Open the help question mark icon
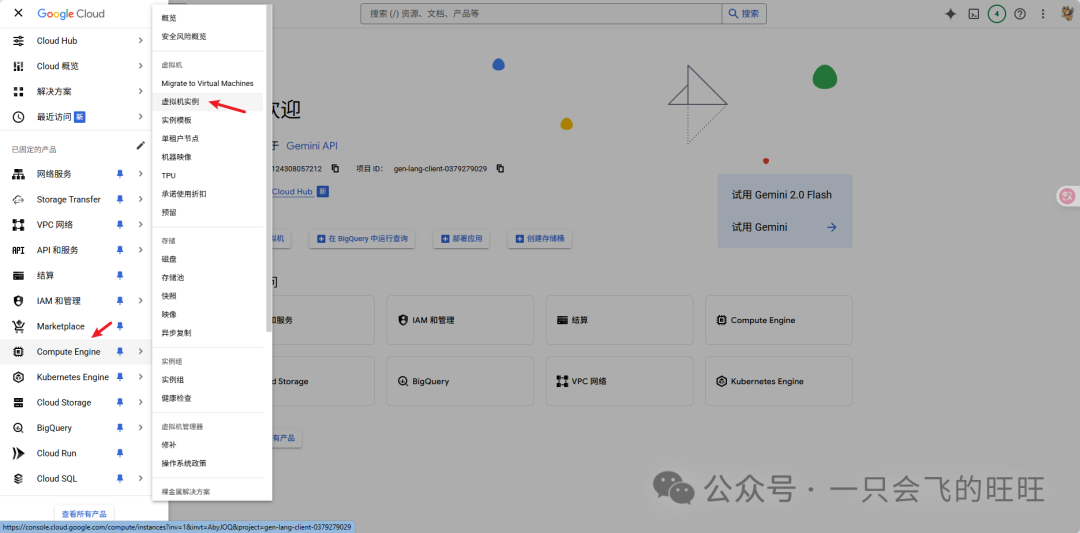This screenshot has width=1080, height=533. (x=1020, y=14)
